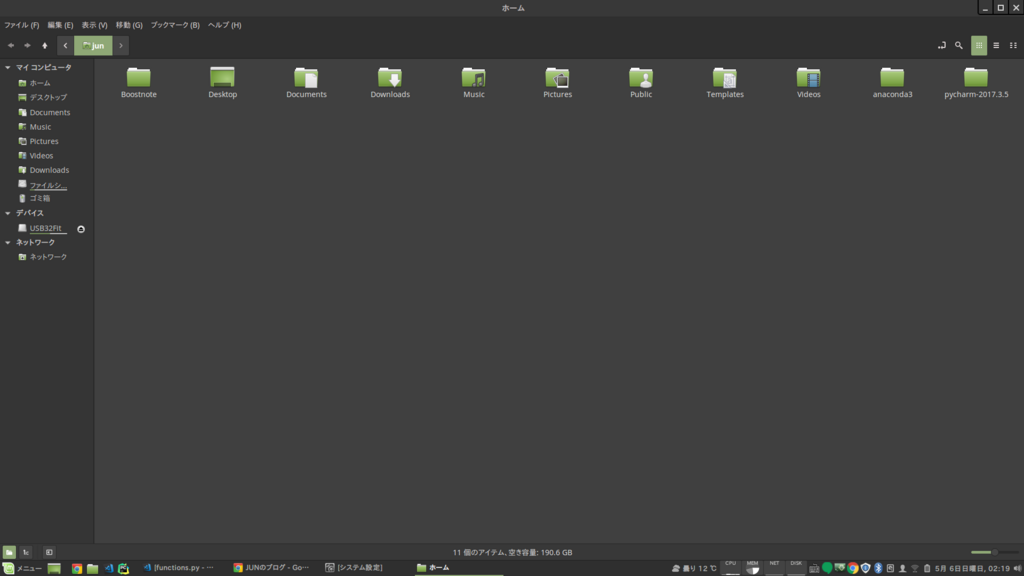Screen dimensions: 1024x576
Task: Open the Downloads folder icon in main pane
Action: tap(390, 82)
